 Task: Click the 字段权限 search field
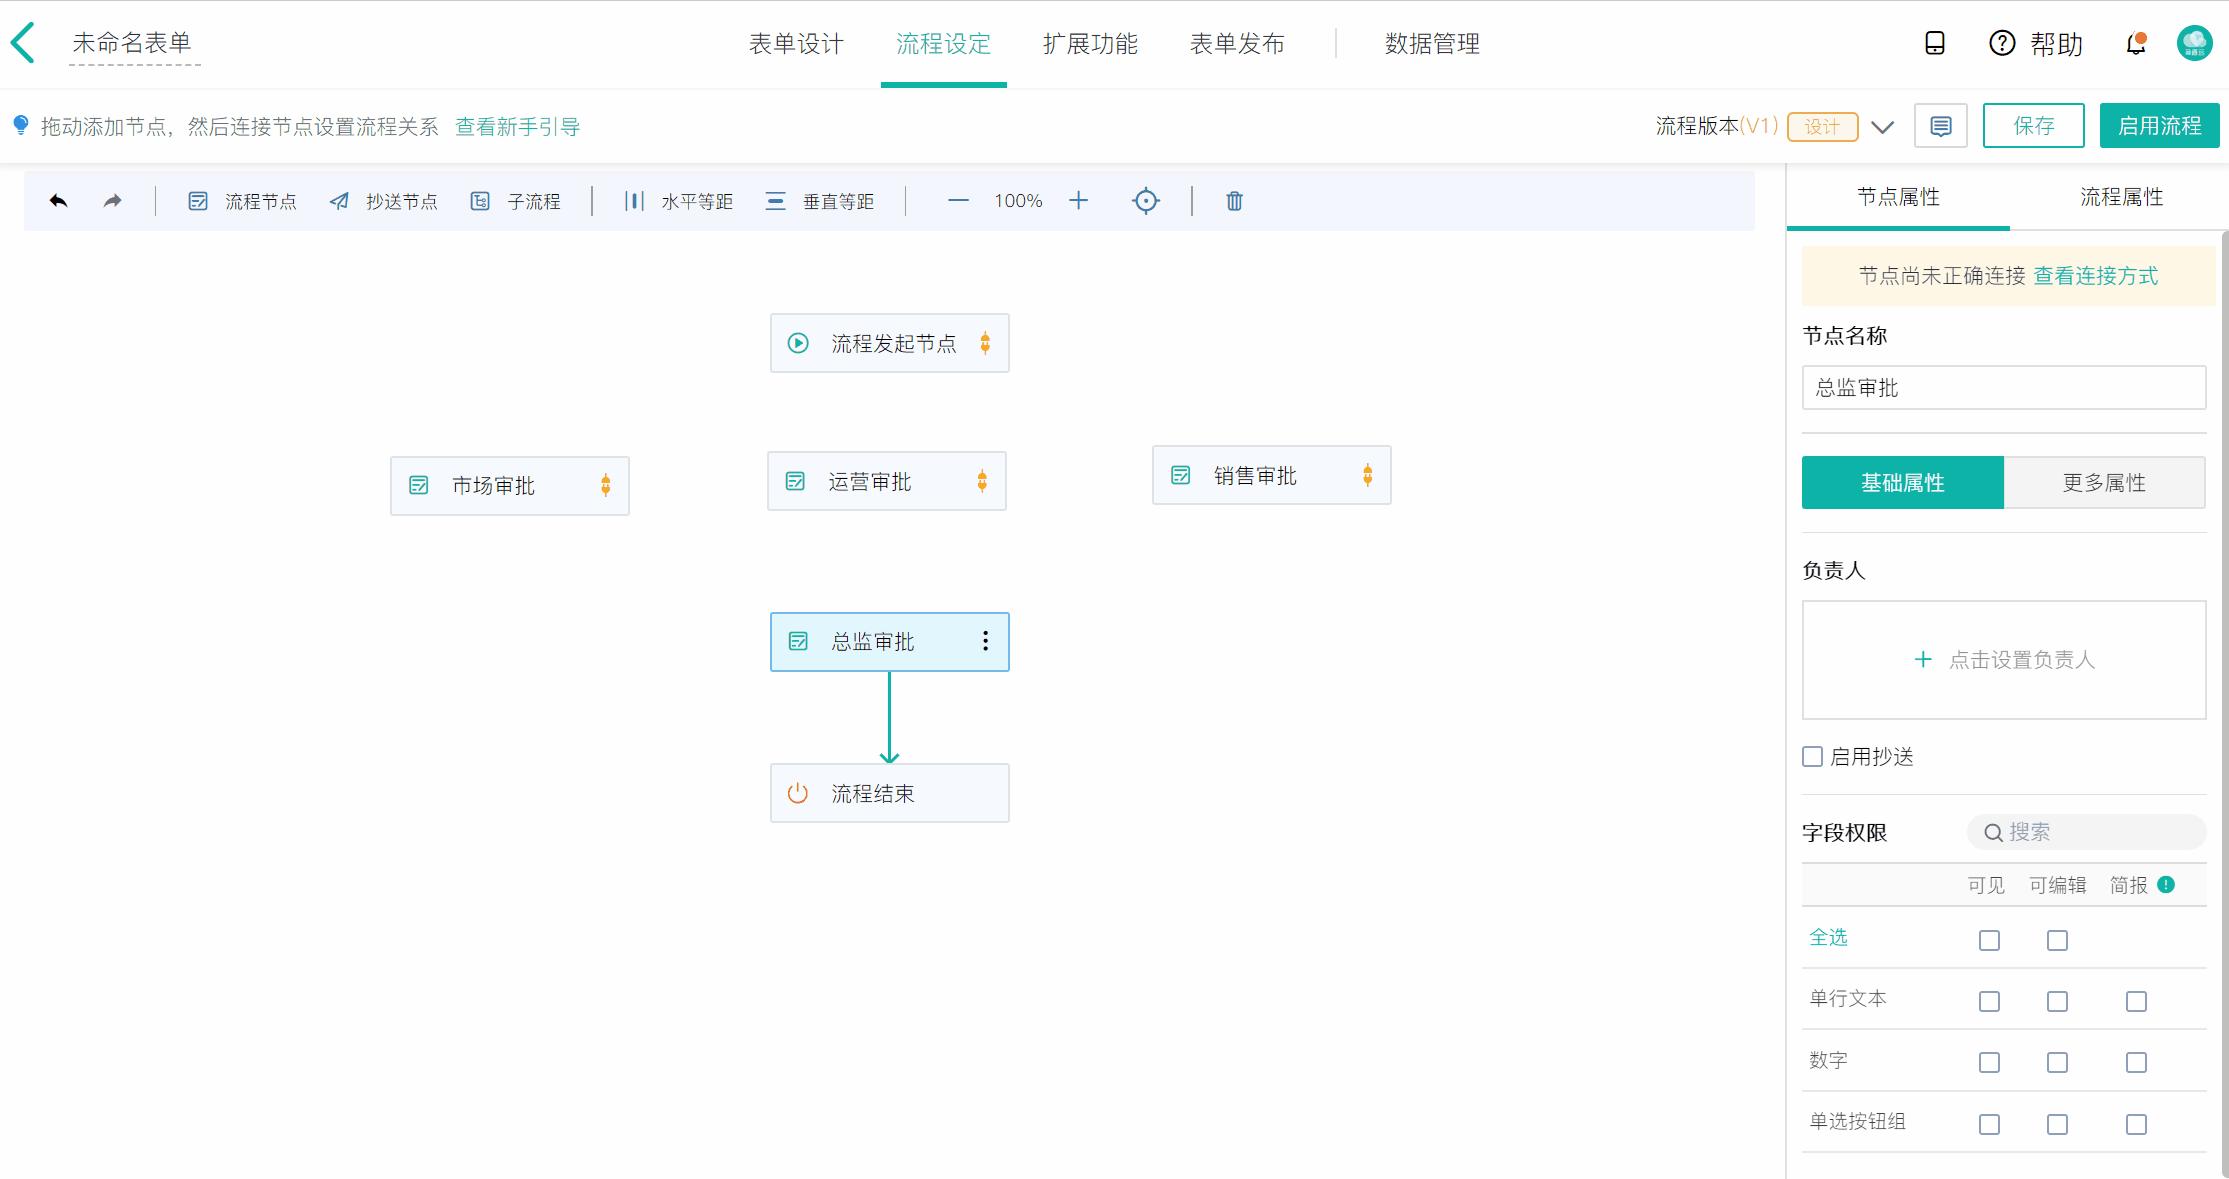point(2085,831)
